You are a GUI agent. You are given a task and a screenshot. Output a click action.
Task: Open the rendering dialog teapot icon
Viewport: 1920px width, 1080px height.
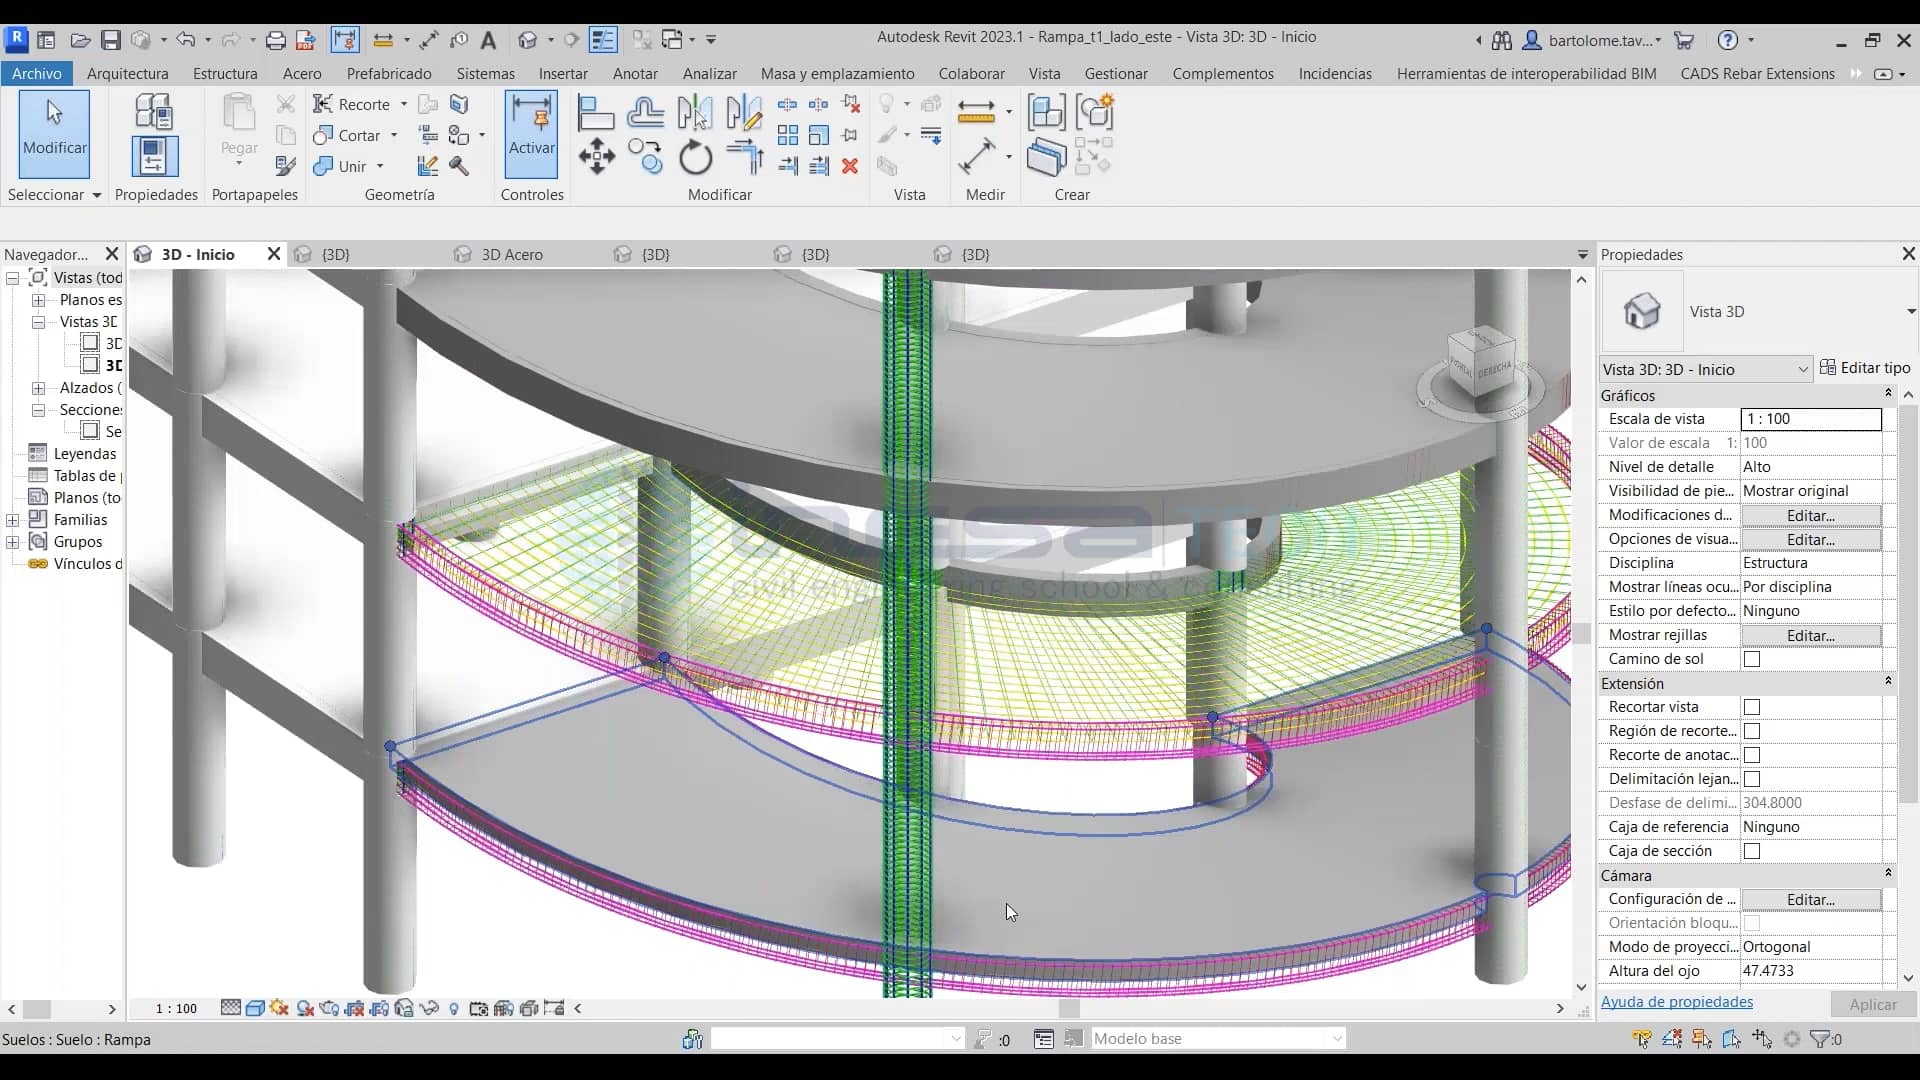tap(330, 1008)
